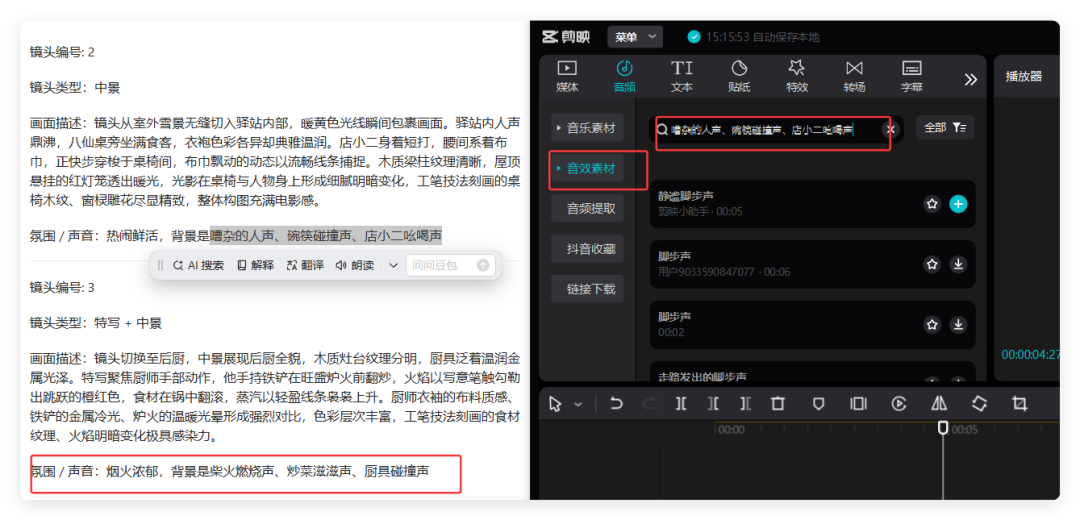
Task: Favorite the 静谧脚步声 sound effect
Action: click(932, 204)
